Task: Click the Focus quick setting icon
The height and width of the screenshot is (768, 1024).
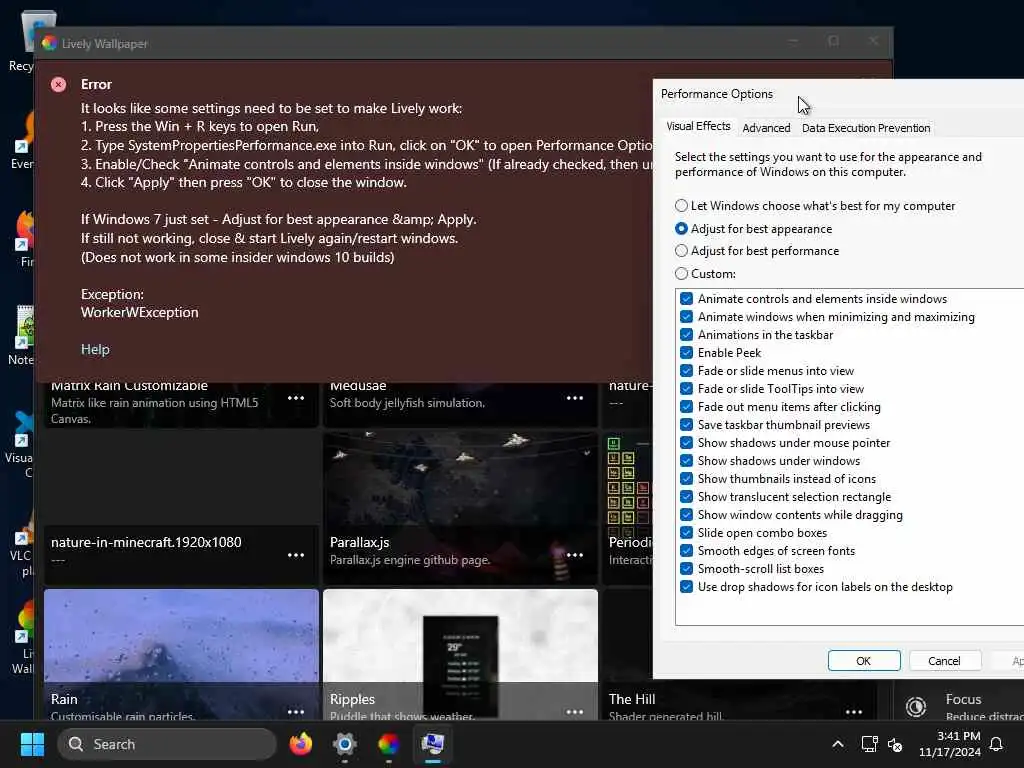Action: pyautogui.click(x=916, y=707)
